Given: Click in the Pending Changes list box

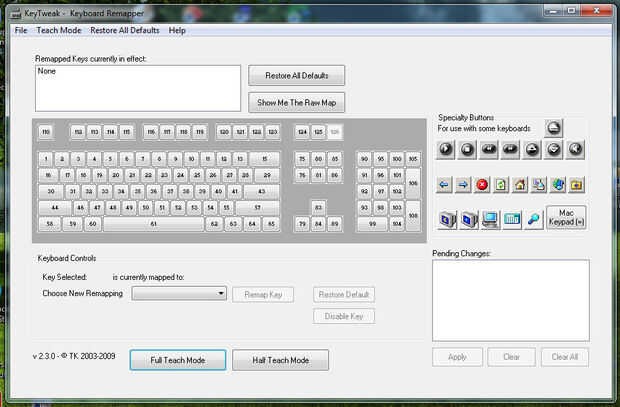Looking at the screenshot, I should click(x=511, y=300).
